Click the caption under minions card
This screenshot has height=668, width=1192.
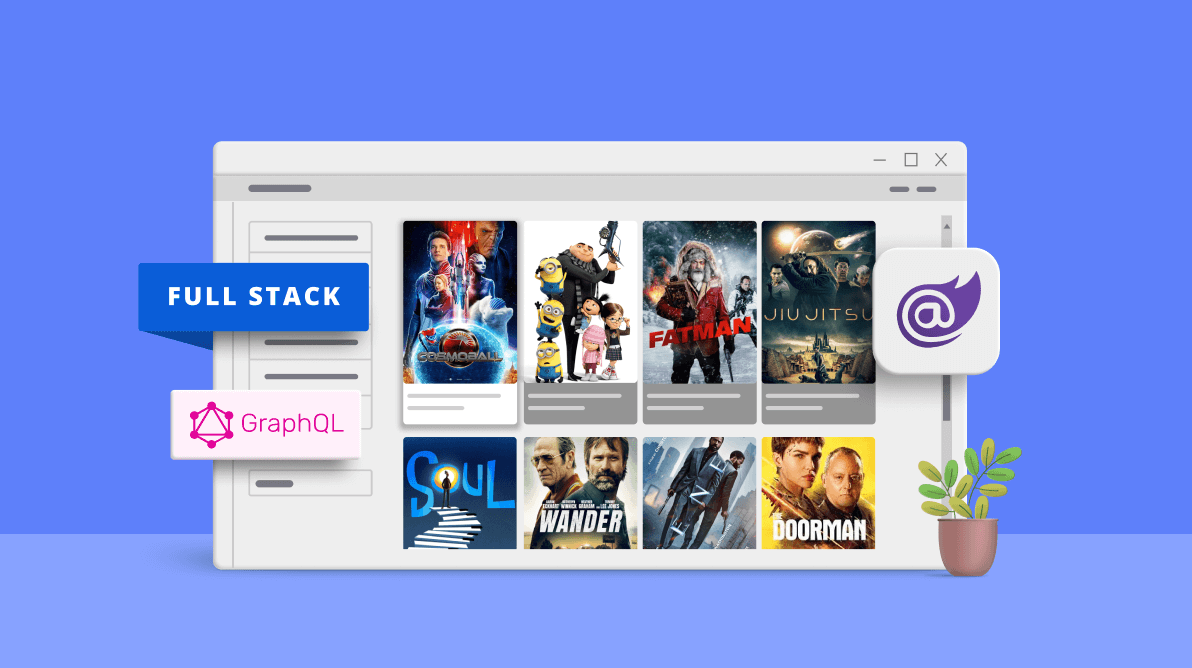point(580,403)
